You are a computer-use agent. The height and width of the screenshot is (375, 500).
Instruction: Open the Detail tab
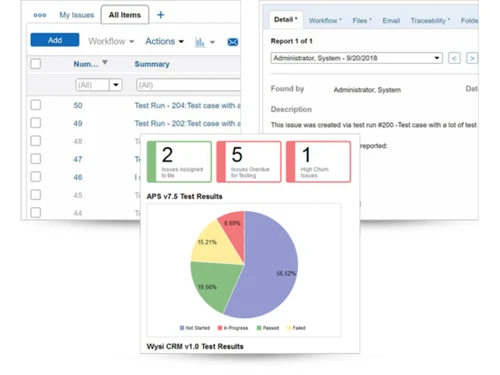coord(286,20)
